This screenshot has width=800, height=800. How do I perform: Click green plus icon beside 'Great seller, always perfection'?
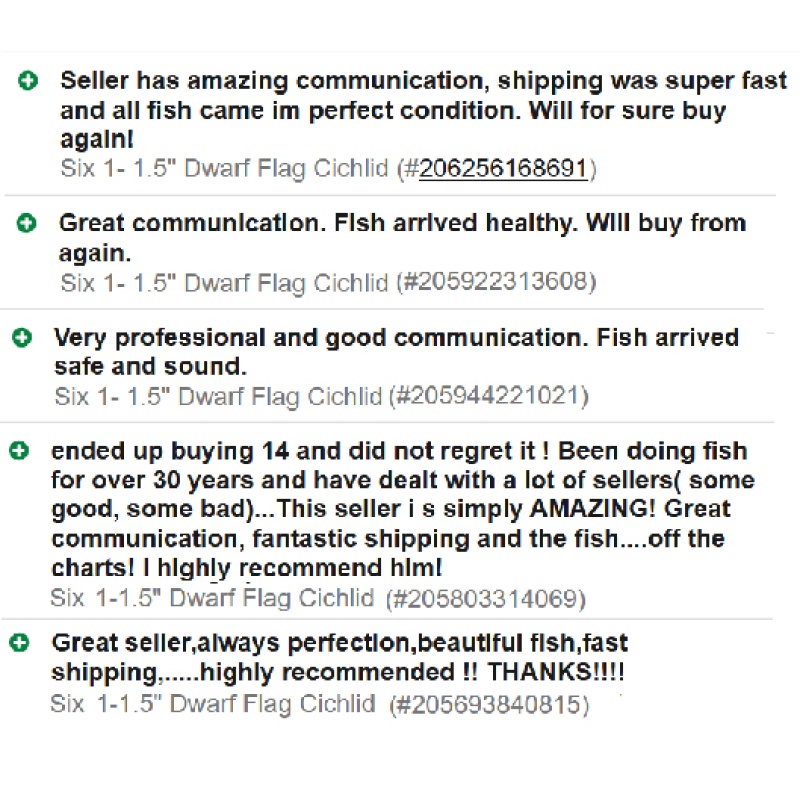pos(19,642)
